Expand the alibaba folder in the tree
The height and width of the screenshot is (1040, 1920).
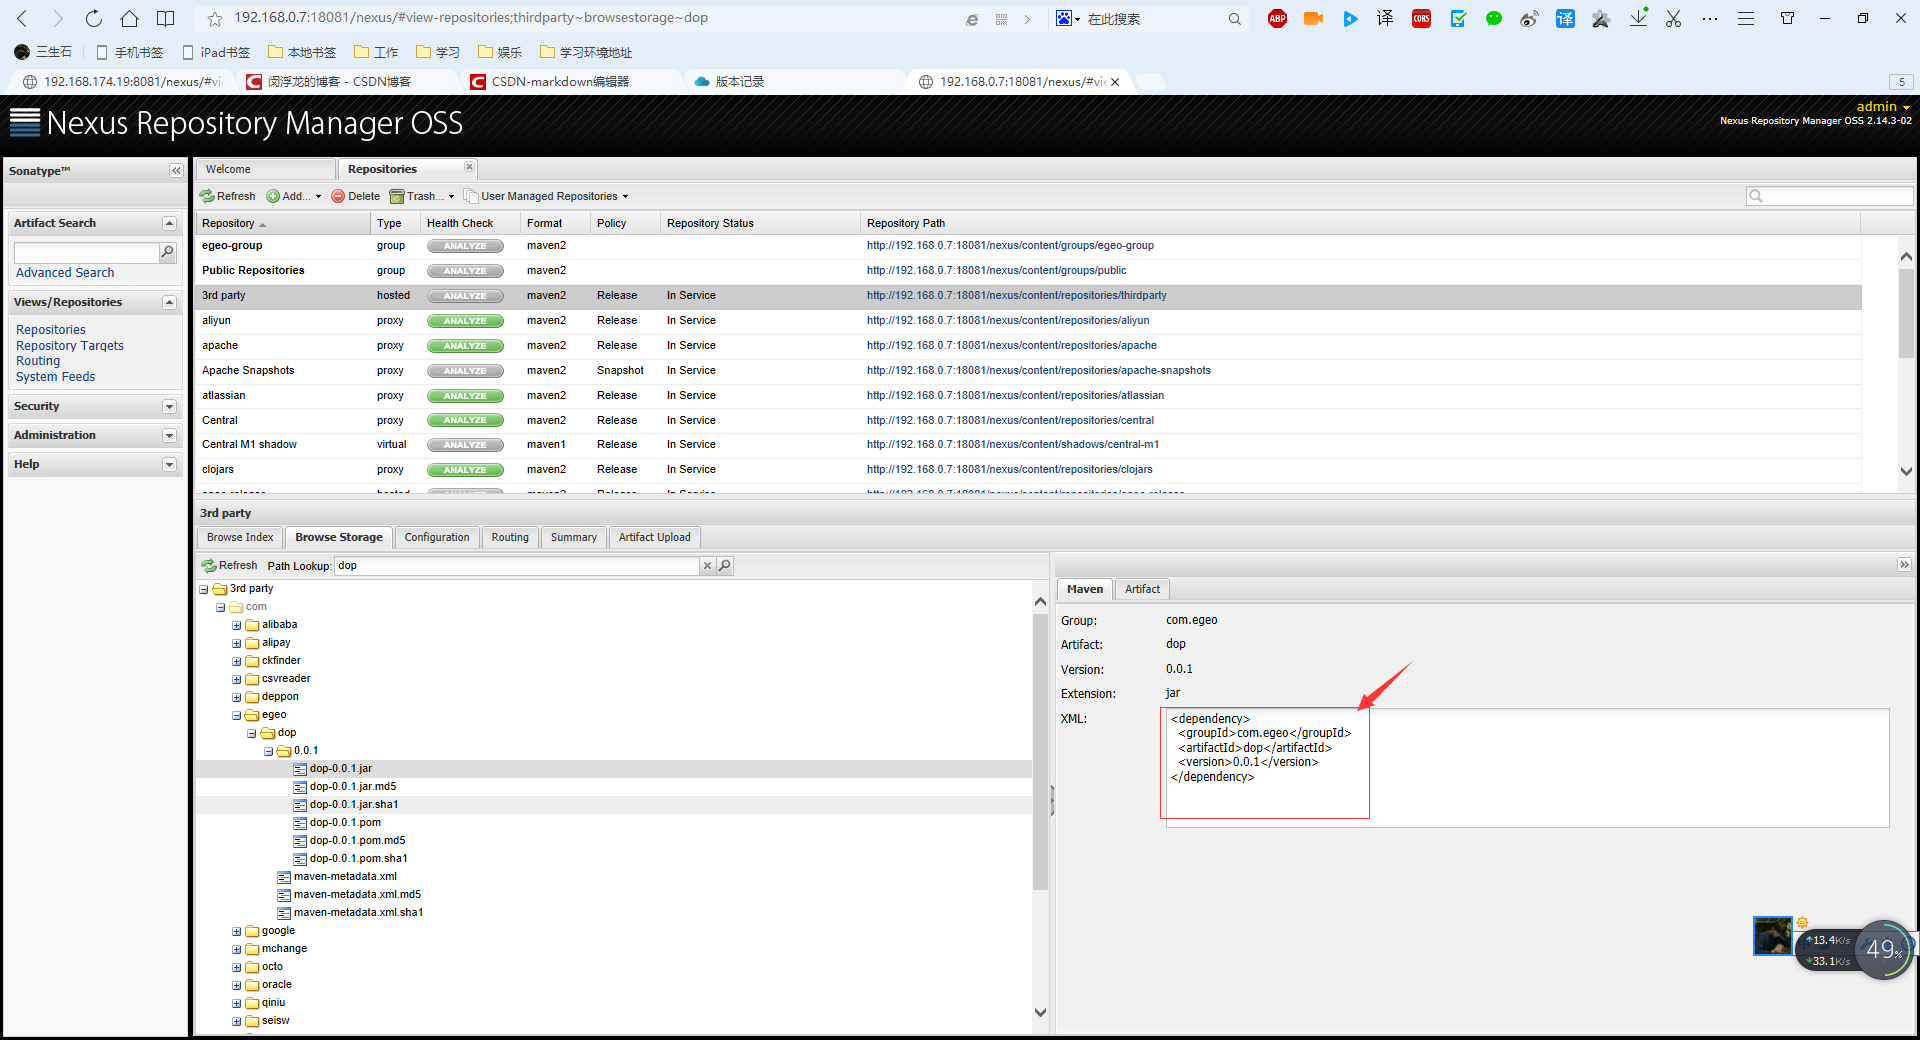point(237,626)
